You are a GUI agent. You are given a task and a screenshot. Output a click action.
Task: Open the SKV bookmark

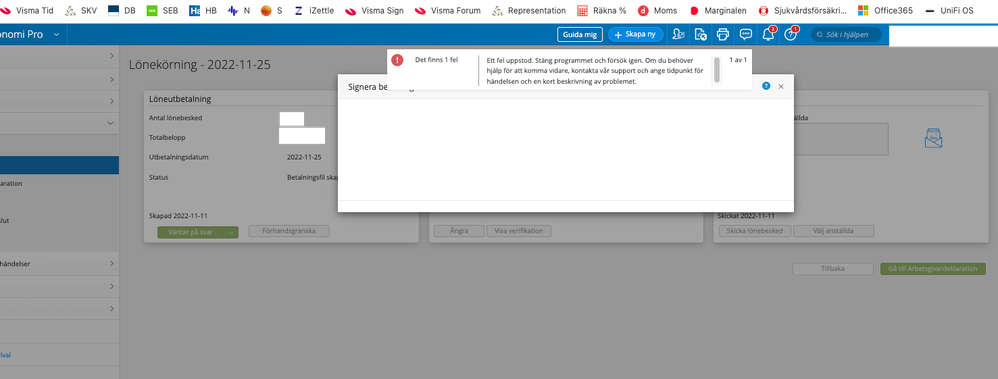(x=81, y=10)
